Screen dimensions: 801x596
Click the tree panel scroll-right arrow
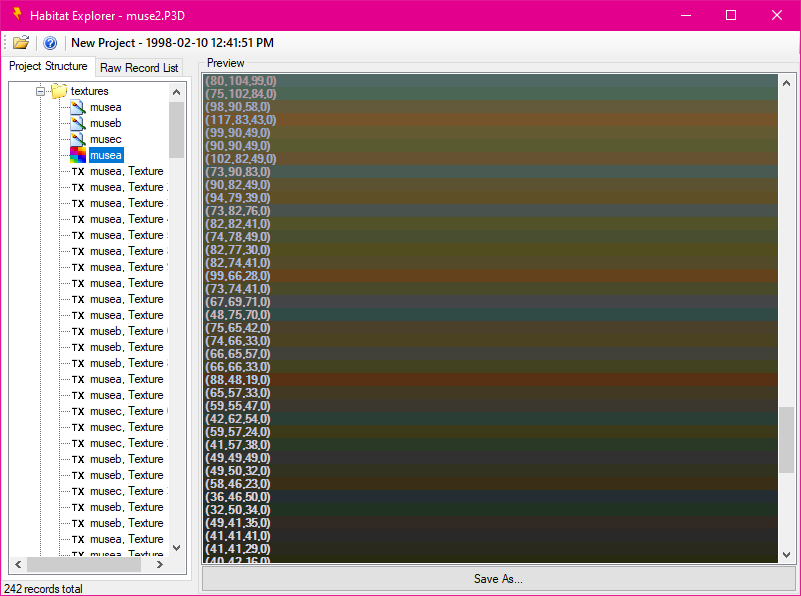160,564
